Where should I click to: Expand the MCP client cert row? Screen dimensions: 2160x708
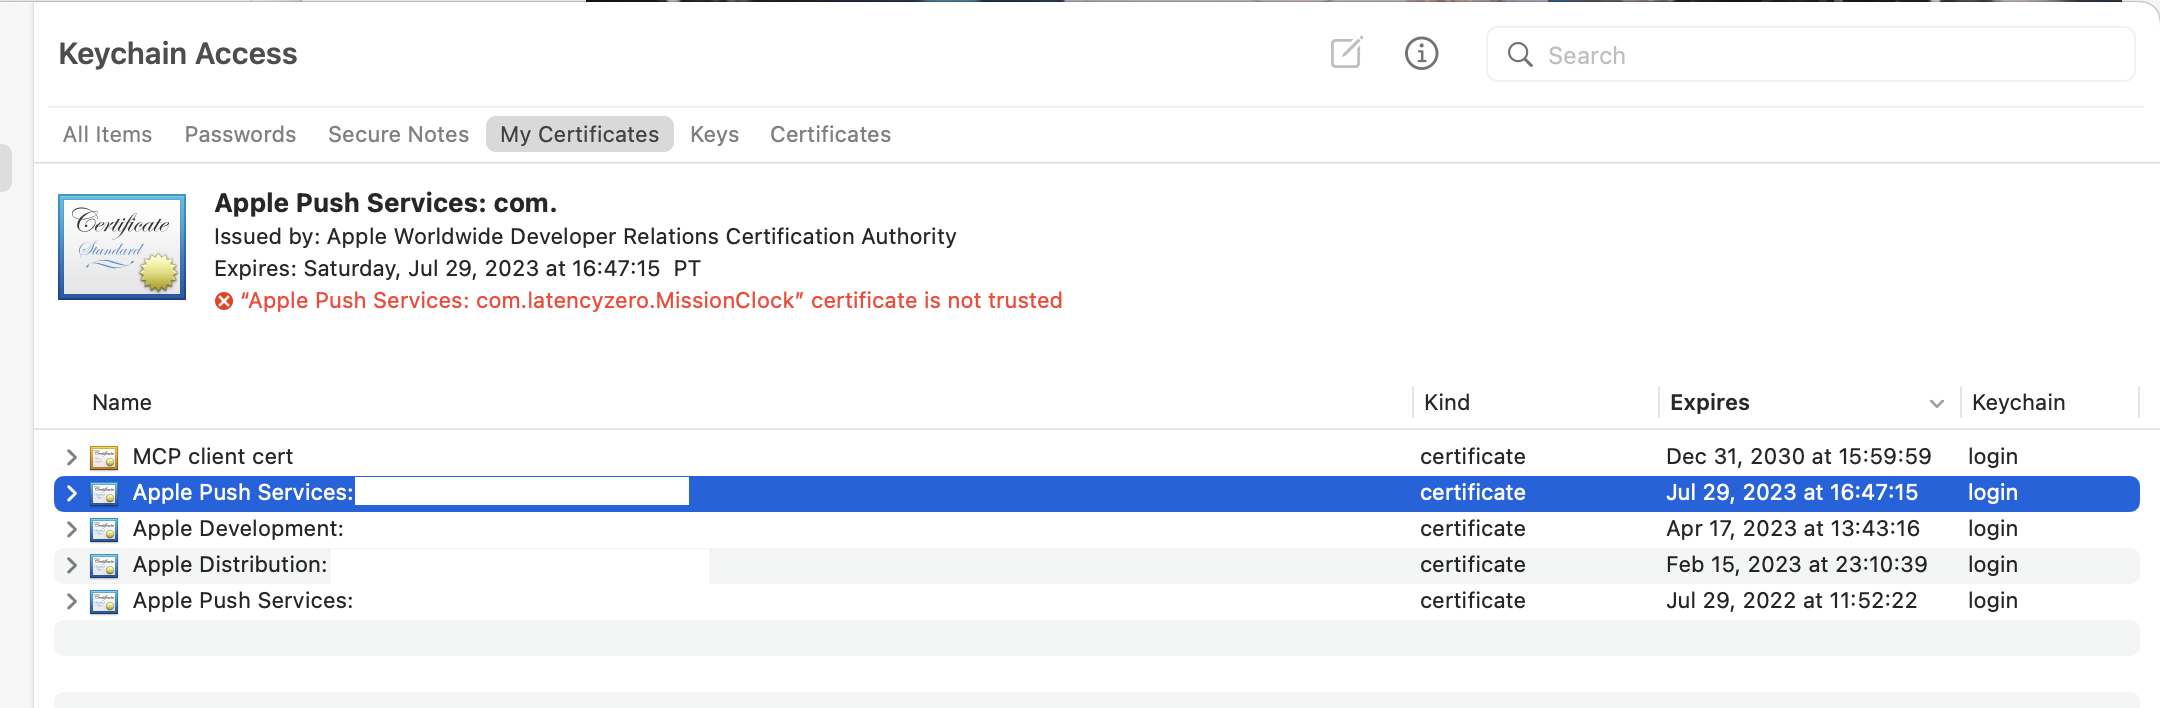coord(71,457)
